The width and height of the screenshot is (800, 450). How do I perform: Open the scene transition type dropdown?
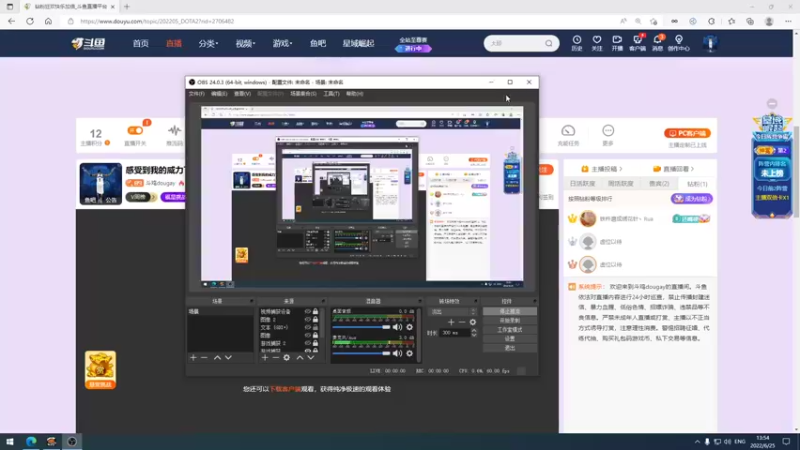point(453,311)
